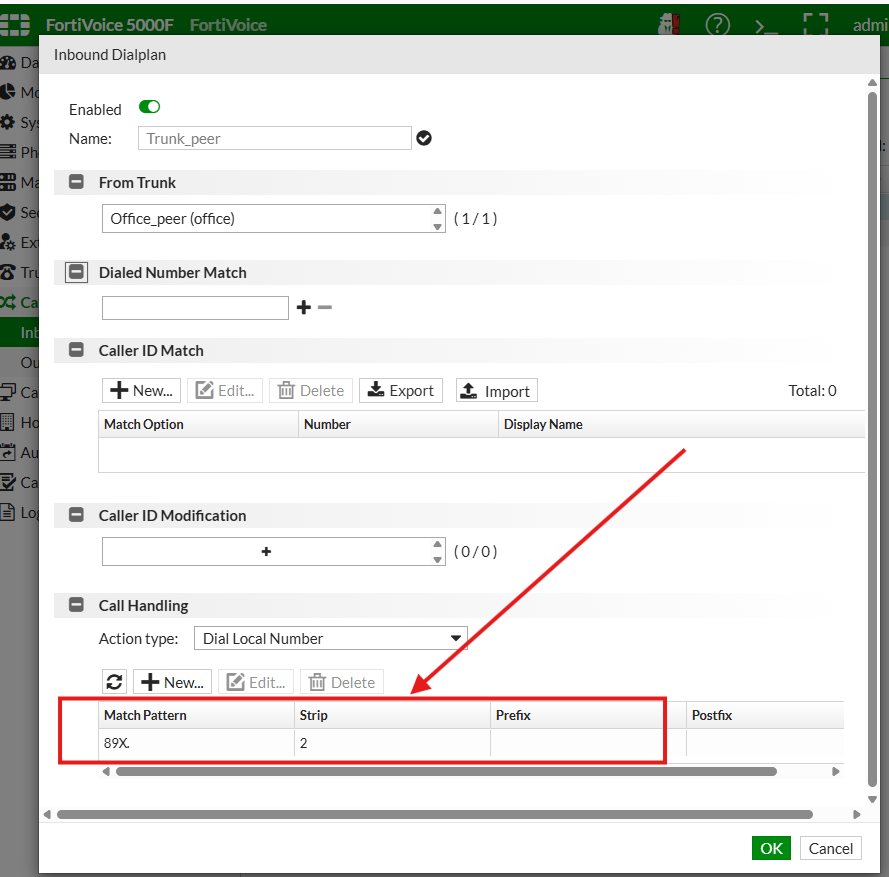Viewport: 889px width, 877px height.
Task: Click Edit in Caller ID Match toolbar
Action: (x=225, y=391)
